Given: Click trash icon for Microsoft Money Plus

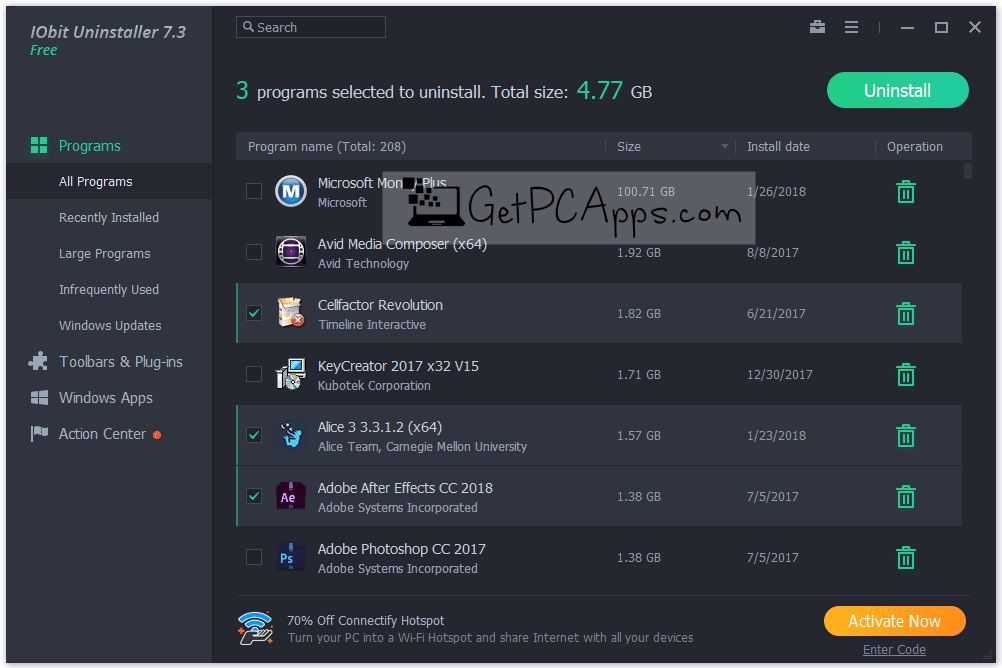Looking at the screenshot, I should point(906,192).
